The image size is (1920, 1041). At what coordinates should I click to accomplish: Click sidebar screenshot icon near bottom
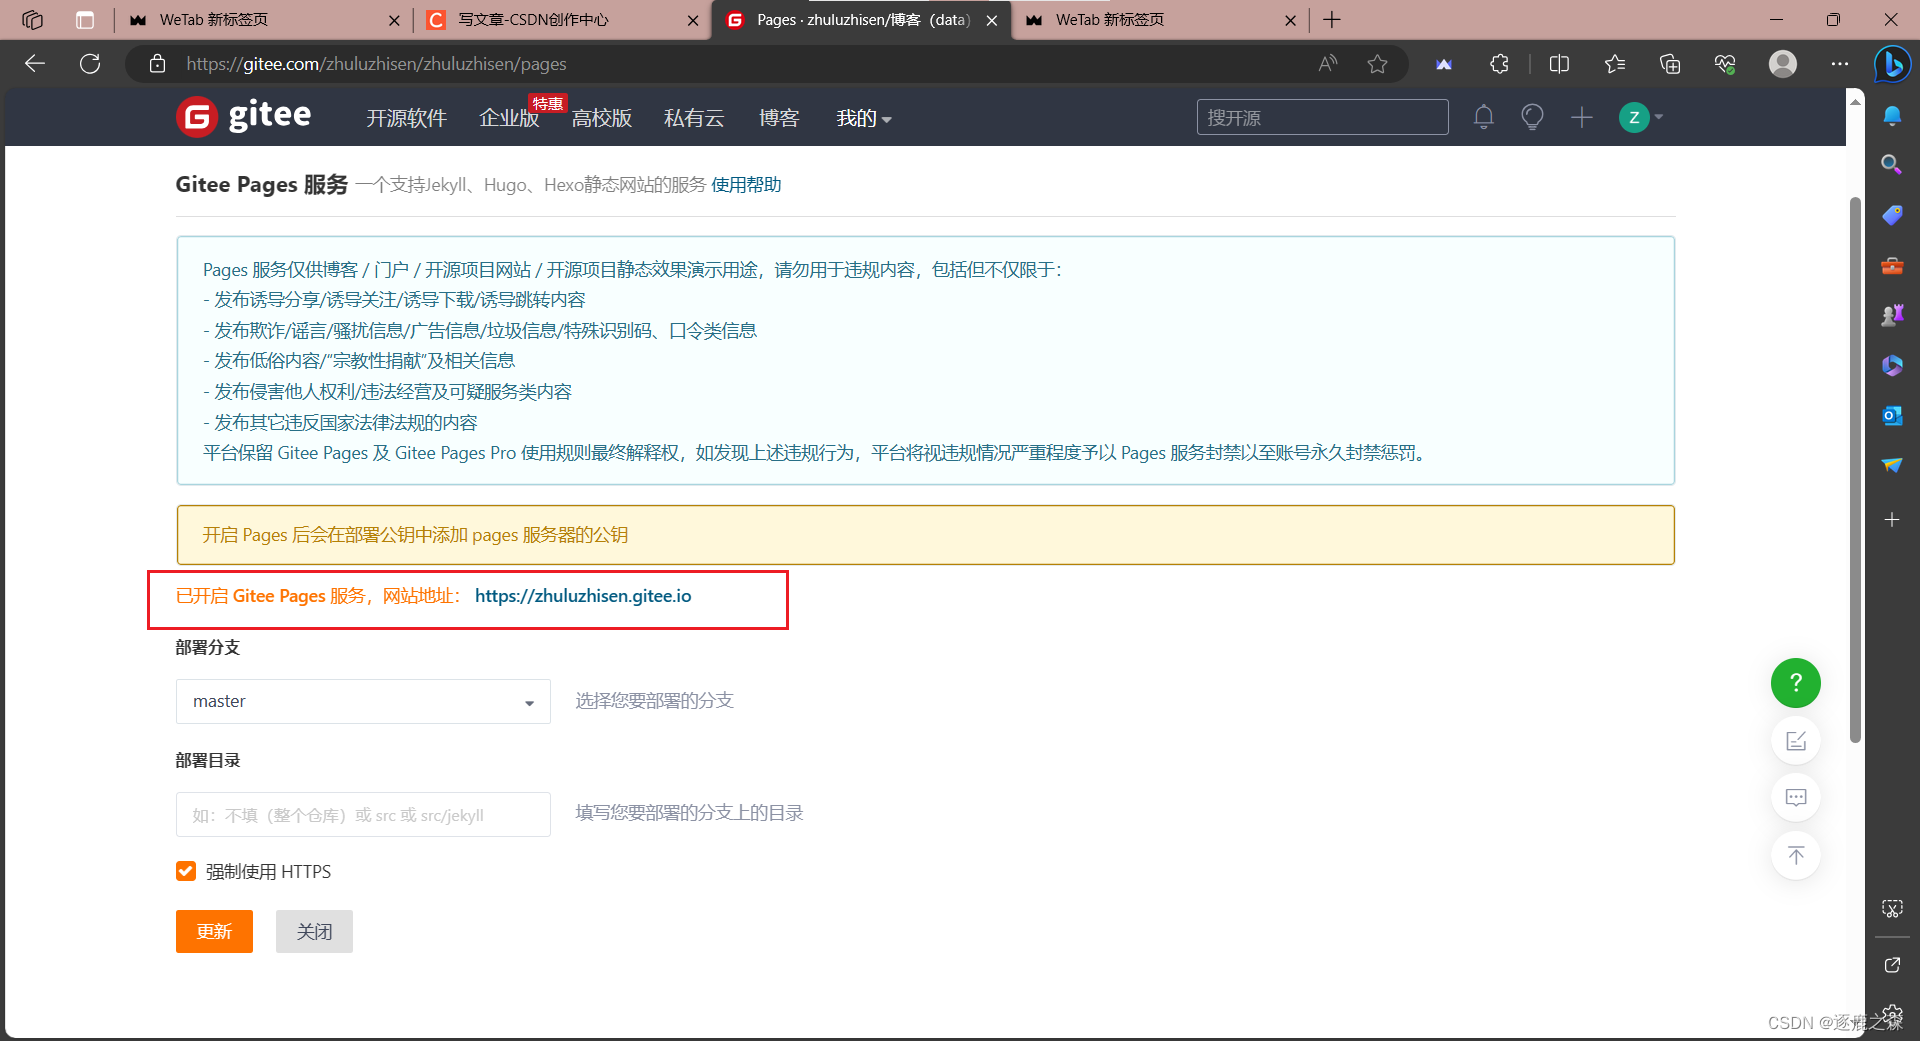pos(1891,908)
